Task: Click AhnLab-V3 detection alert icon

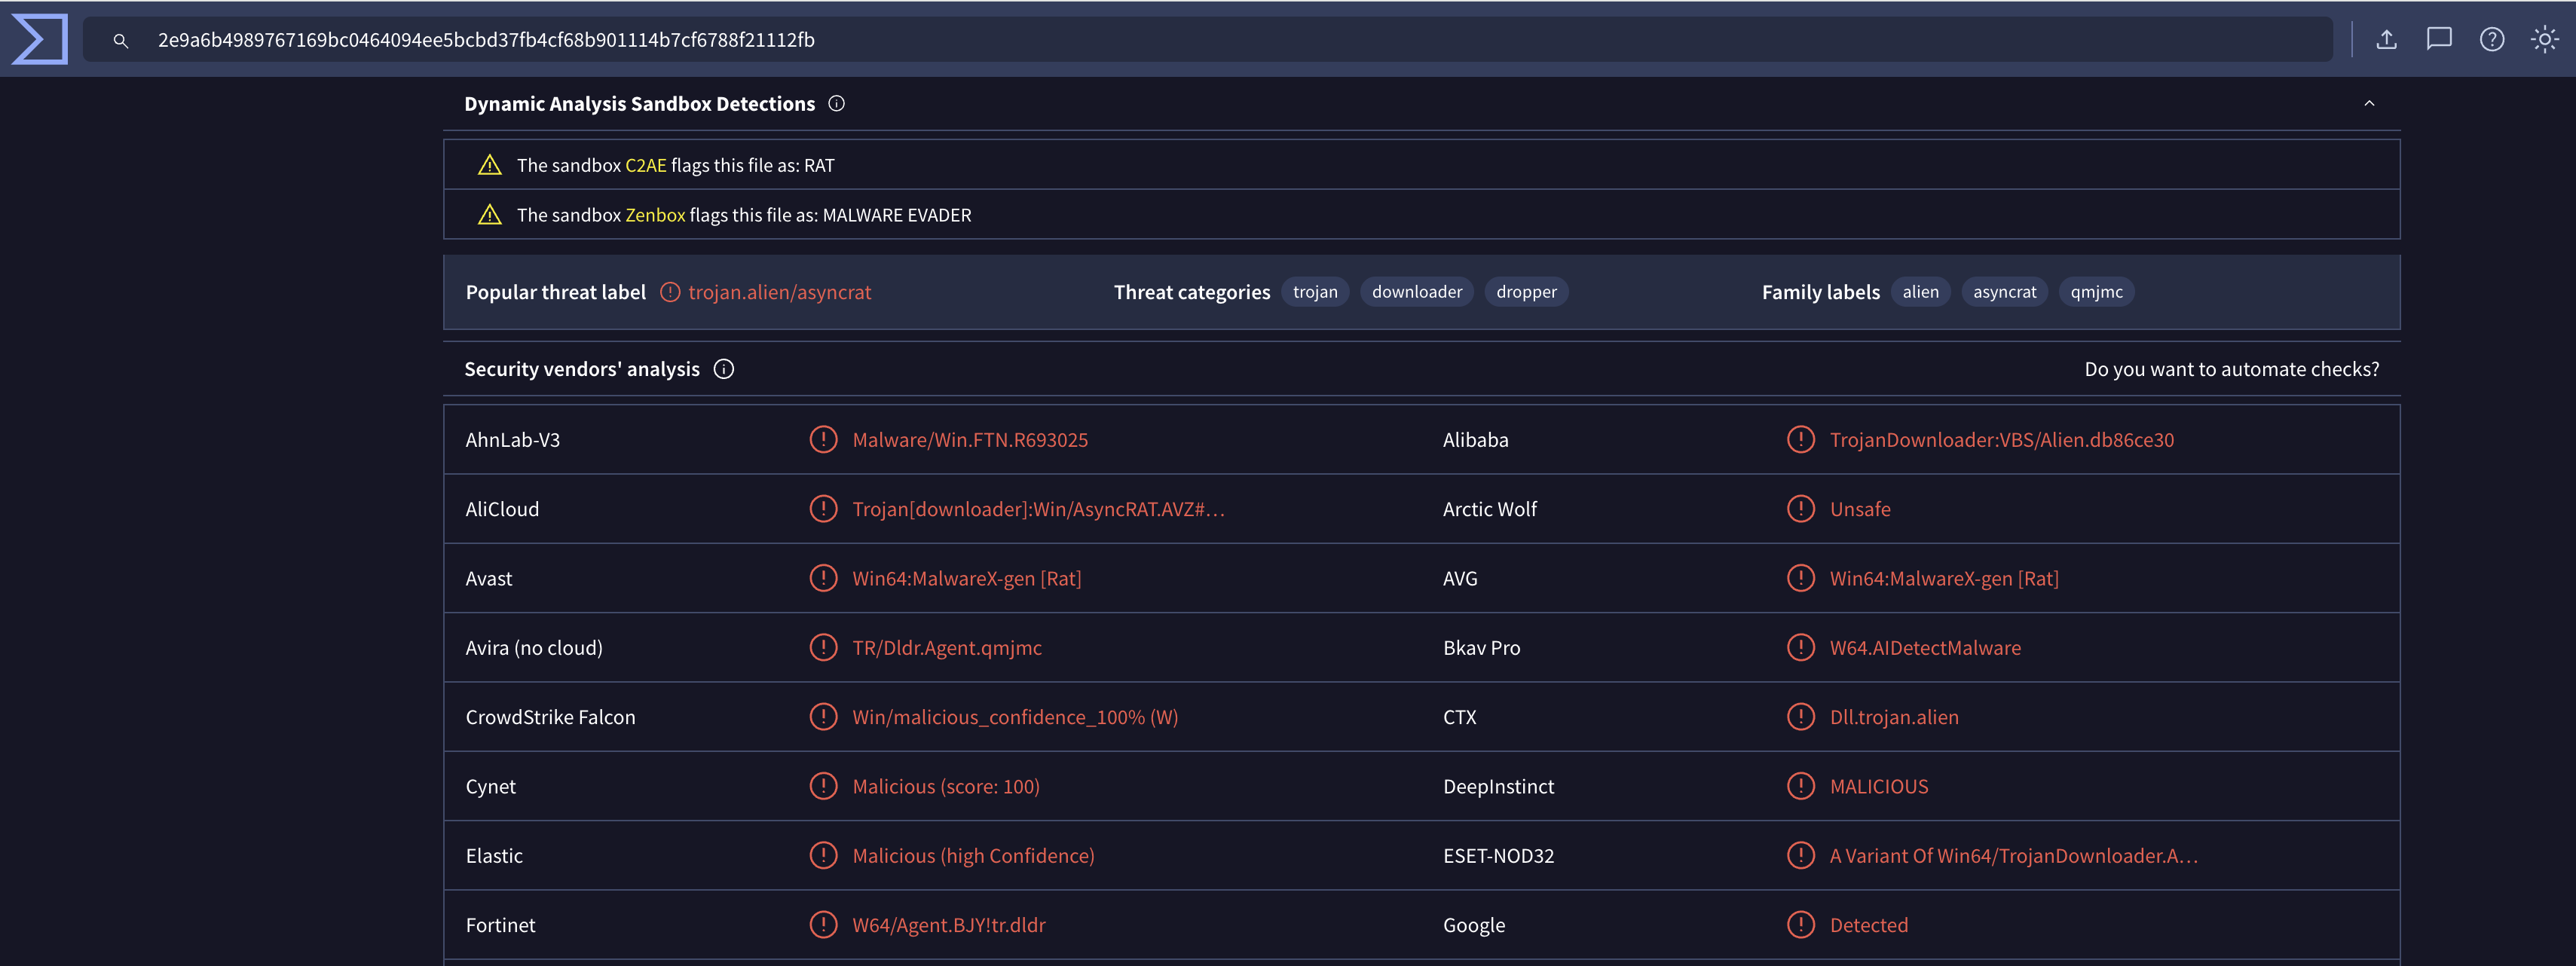Action: [823, 439]
